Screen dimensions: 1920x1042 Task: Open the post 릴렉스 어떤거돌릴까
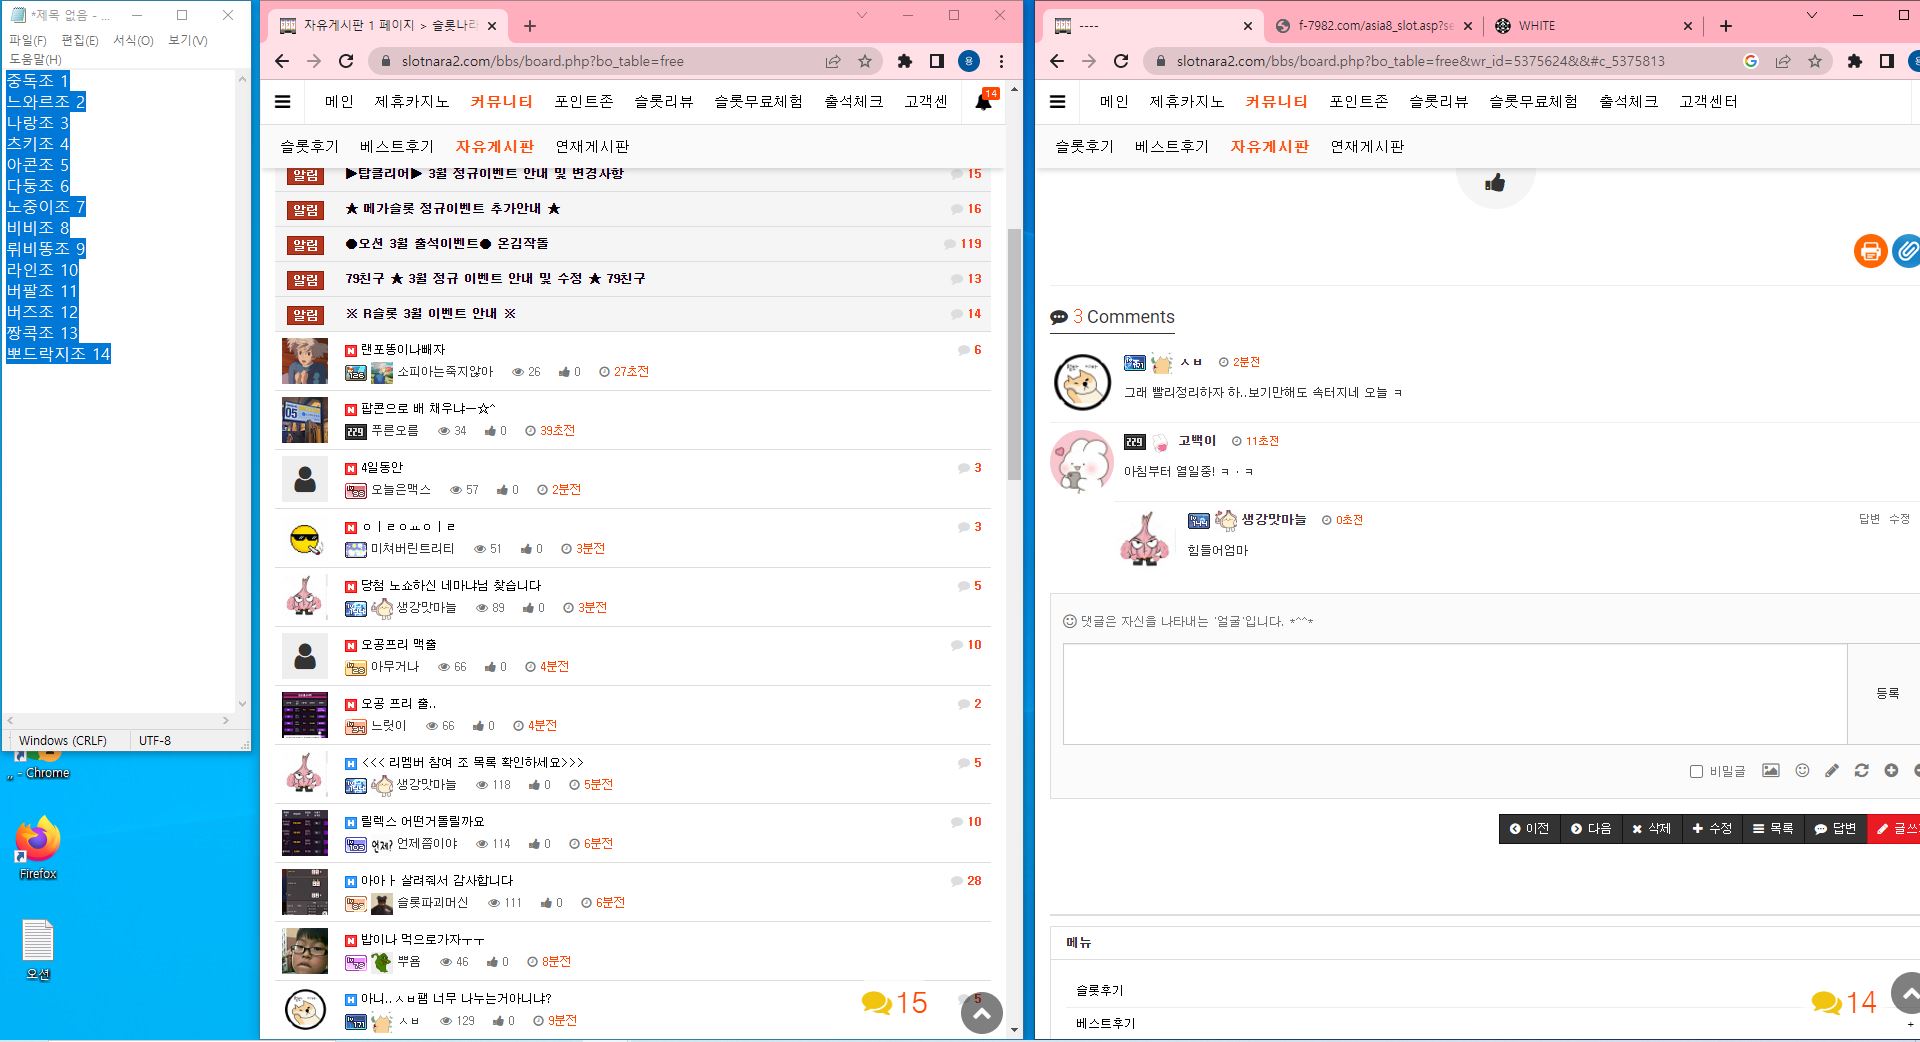coord(422,821)
